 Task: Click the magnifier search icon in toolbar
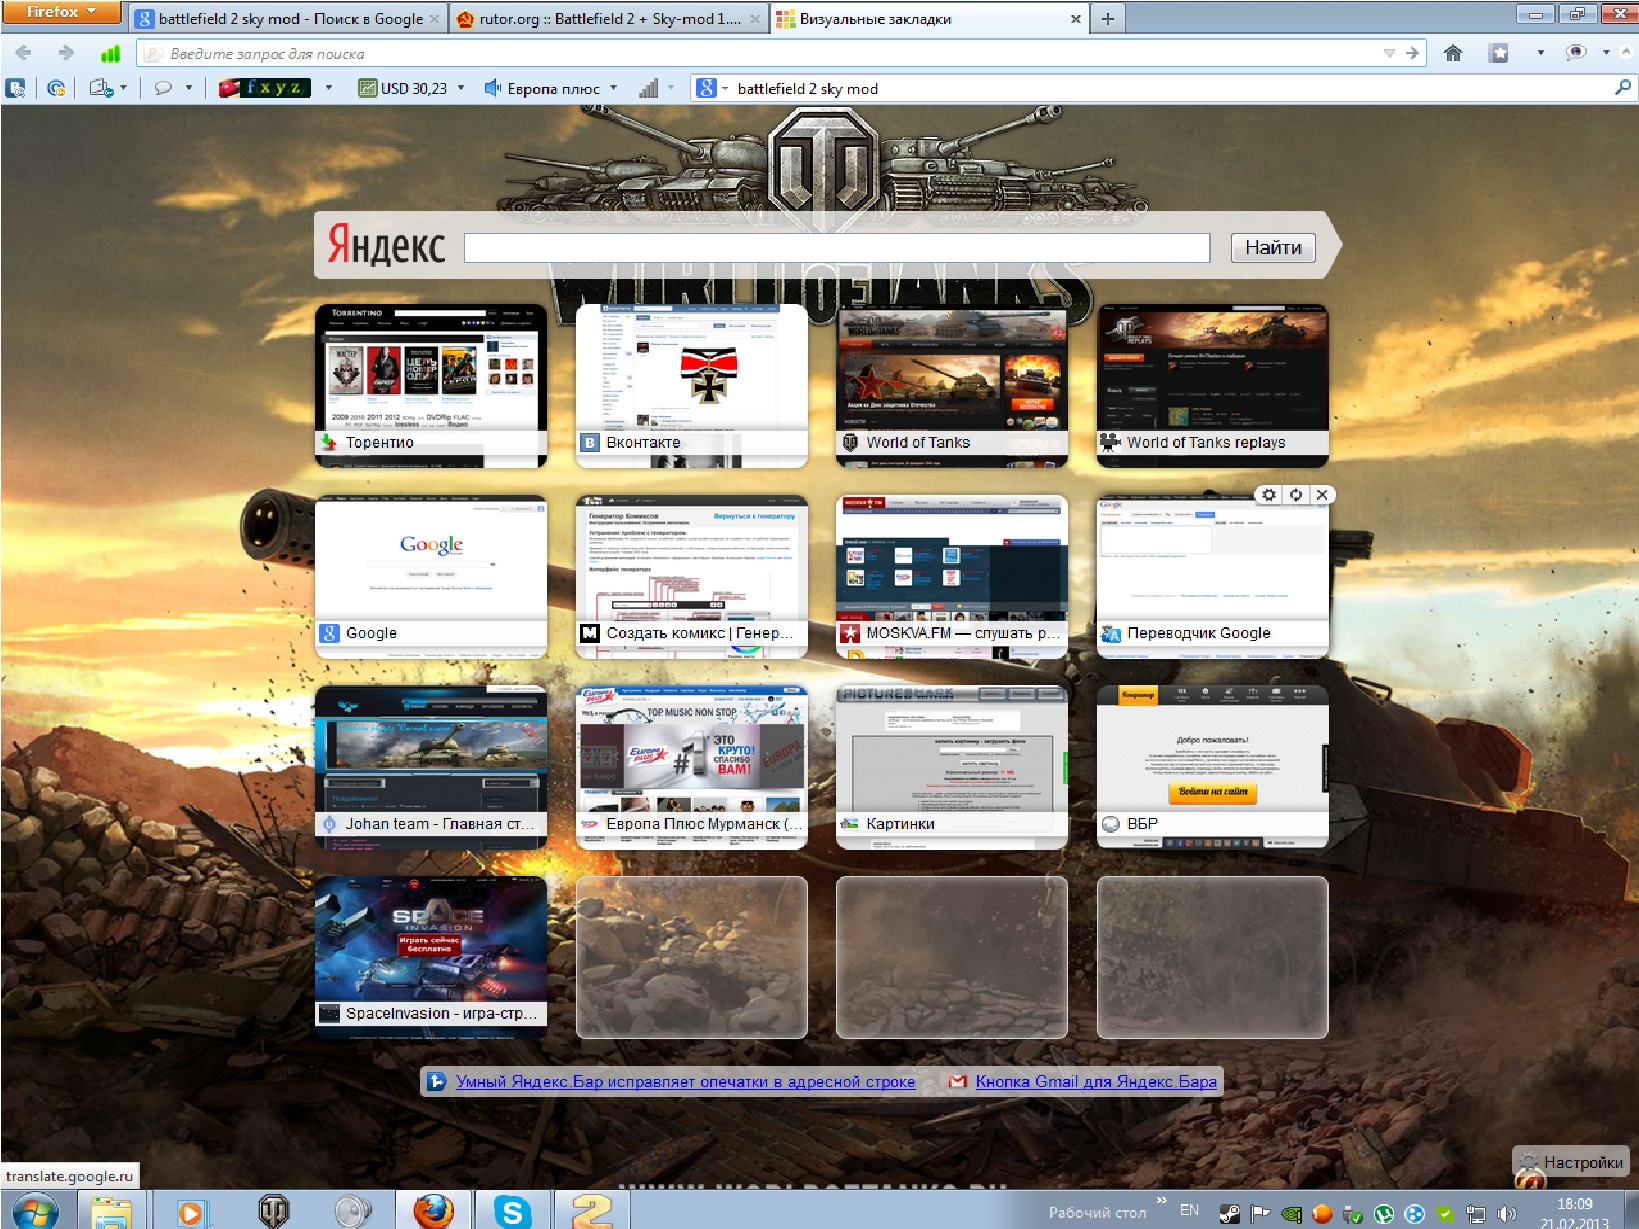pyautogui.click(x=1622, y=88)
